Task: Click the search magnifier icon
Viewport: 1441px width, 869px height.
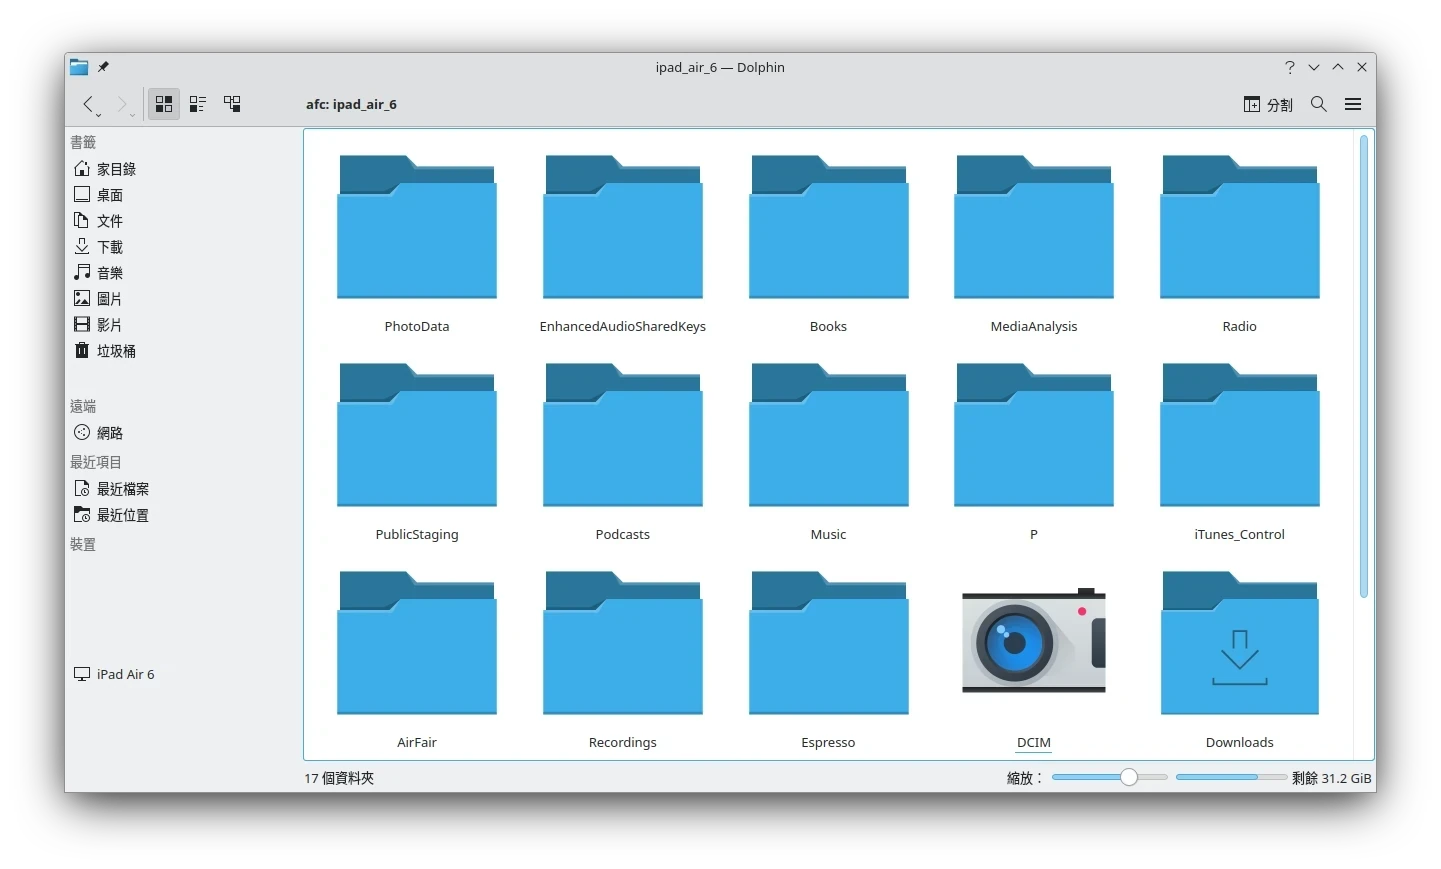Action: pos(1319,104)
